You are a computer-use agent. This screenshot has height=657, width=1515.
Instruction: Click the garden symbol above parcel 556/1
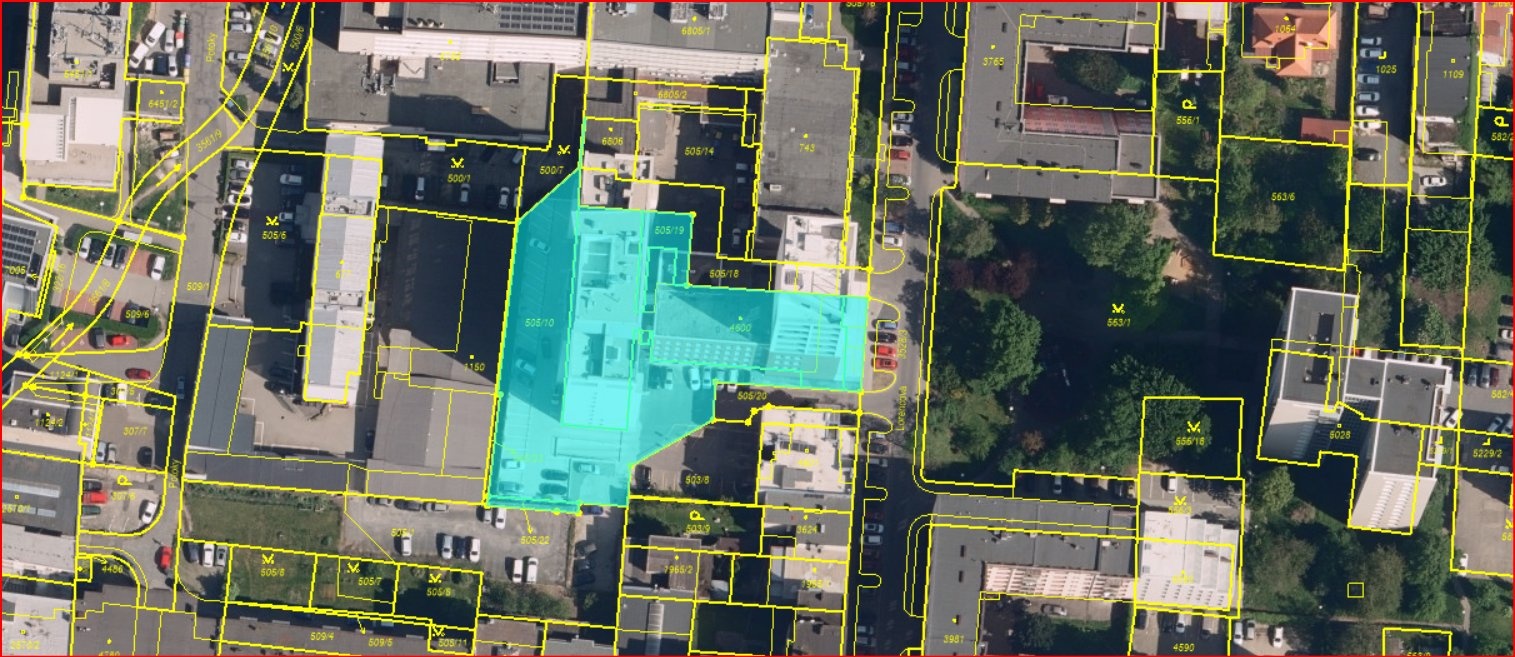tap(1188, 105)
